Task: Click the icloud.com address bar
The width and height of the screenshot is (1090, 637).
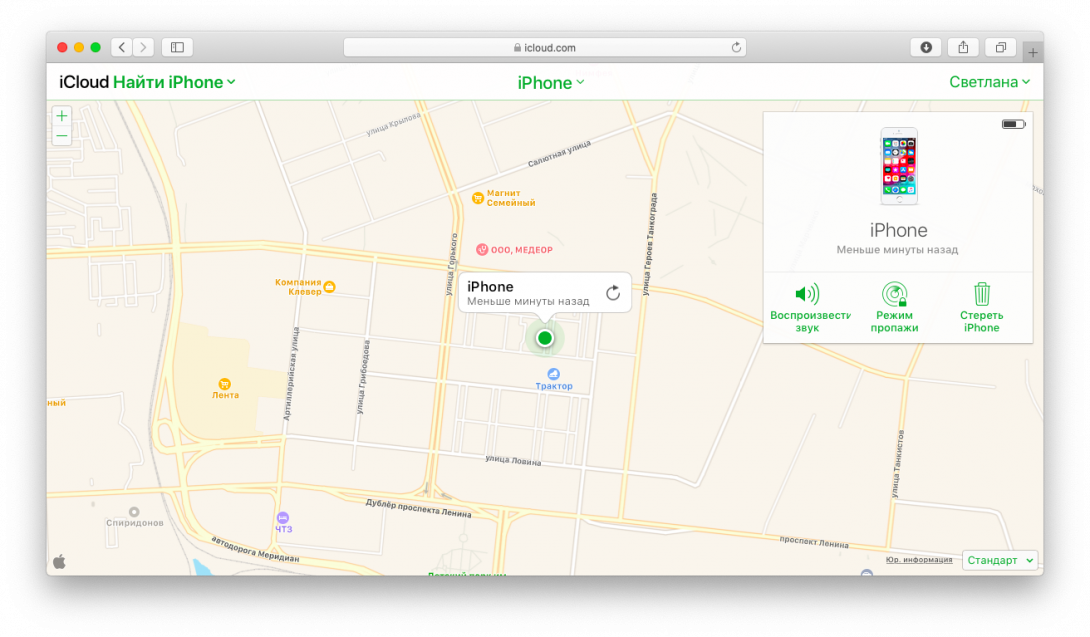Action: pos(545,47)
